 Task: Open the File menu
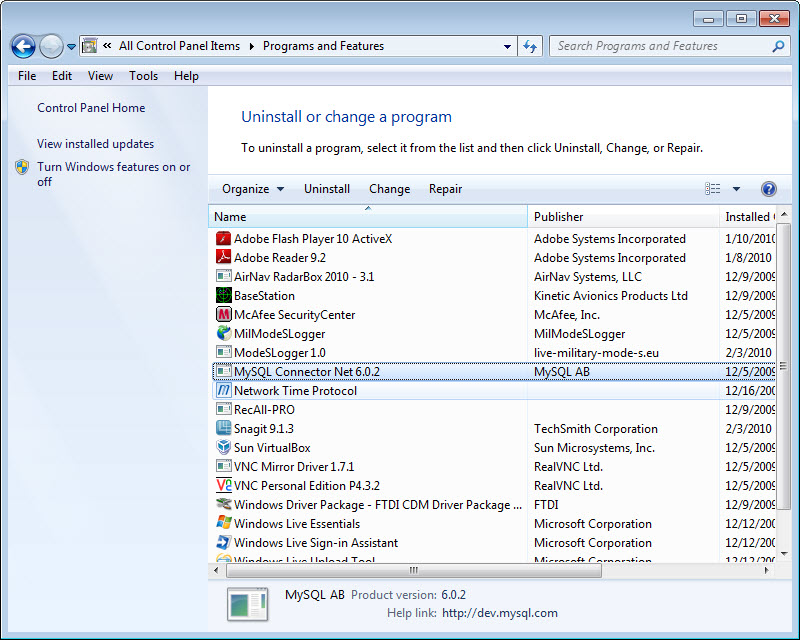click(x=27, y=76)
